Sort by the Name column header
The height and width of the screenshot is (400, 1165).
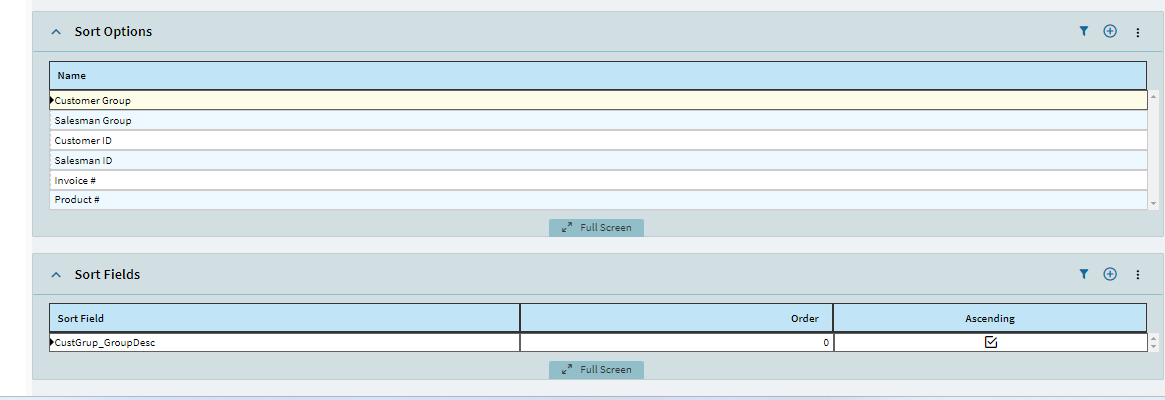[598, 76]
